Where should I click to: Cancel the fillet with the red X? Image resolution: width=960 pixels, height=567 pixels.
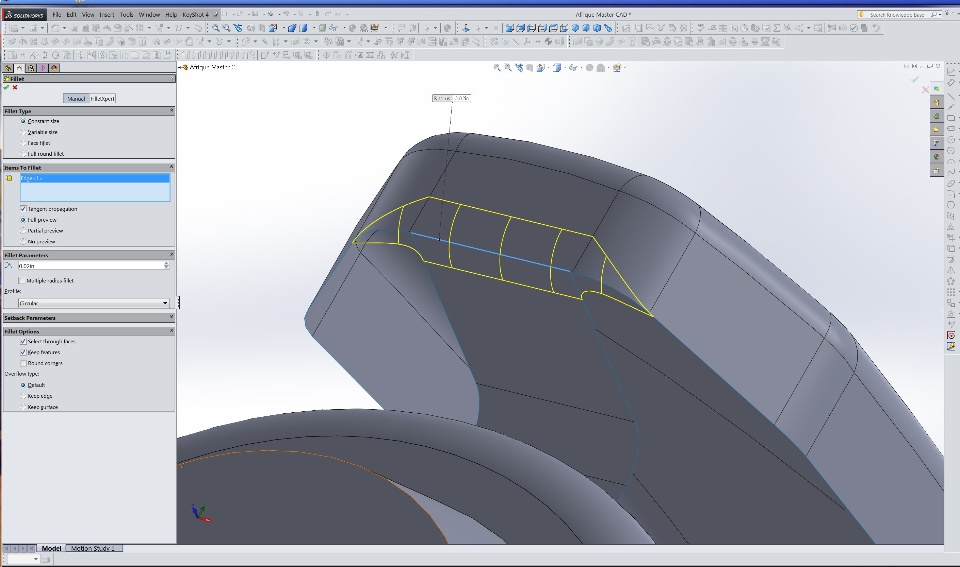[15, 87]
